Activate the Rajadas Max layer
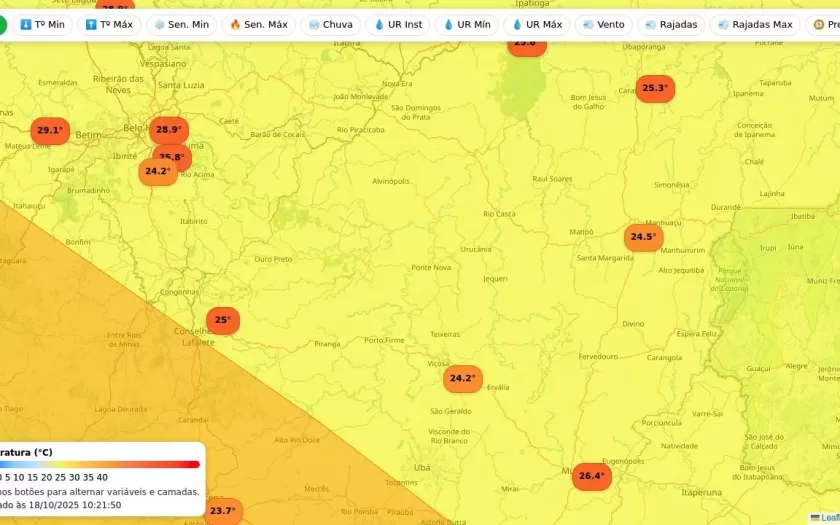Image resolution: width=840 pixels, height=525 pixels. pyautogui.click(x=753, y=24)
